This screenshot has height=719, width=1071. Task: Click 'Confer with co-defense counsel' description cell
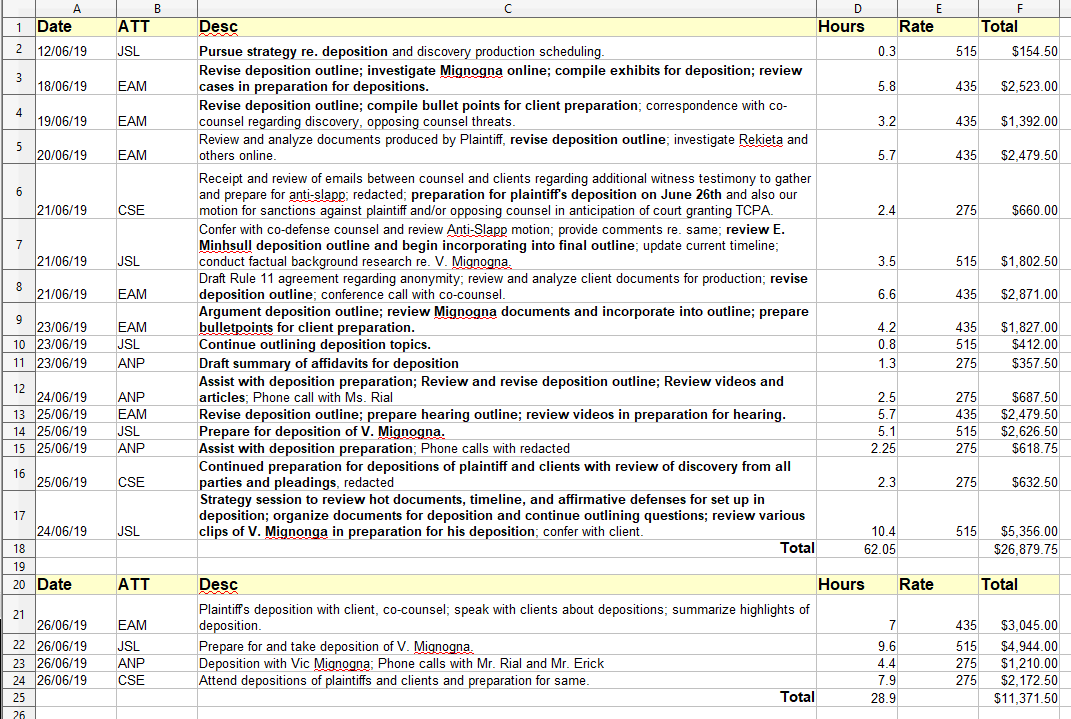[507, 244]
